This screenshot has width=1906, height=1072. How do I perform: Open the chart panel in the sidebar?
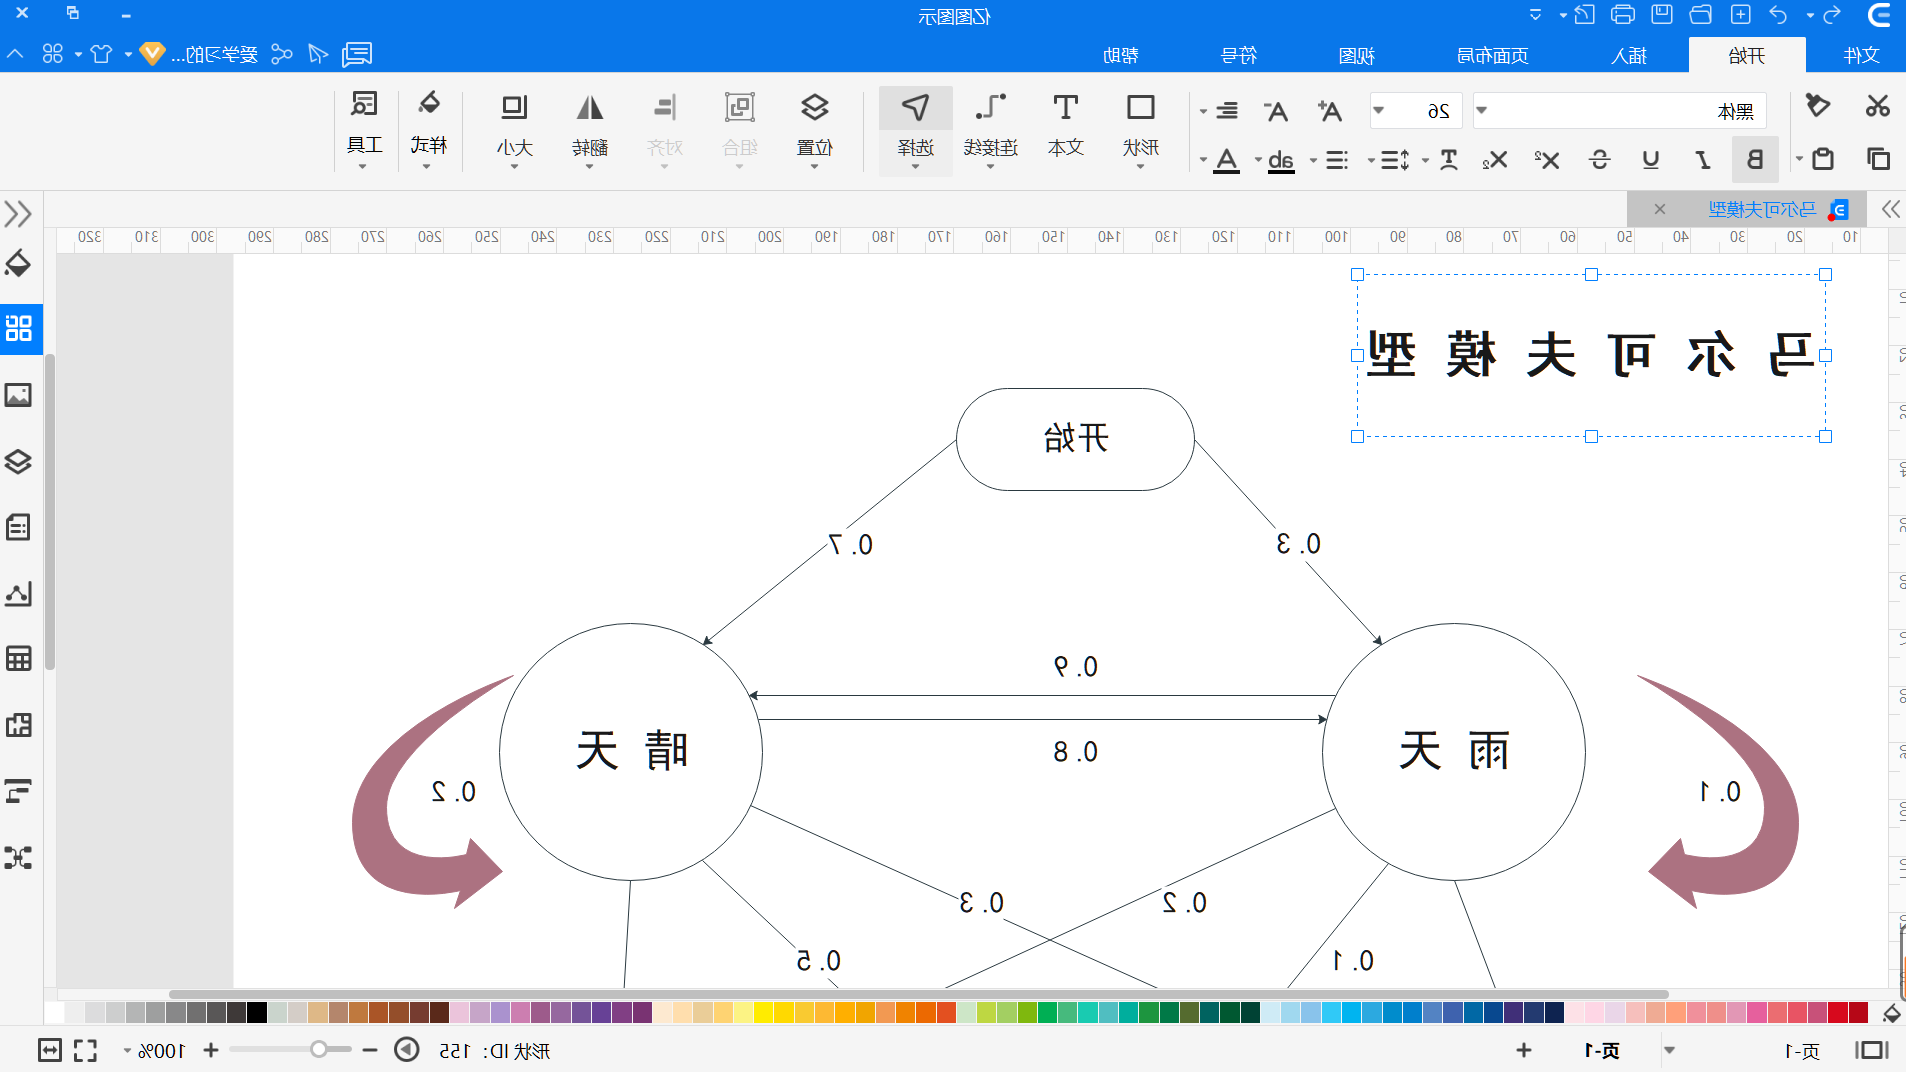(18, 594)
